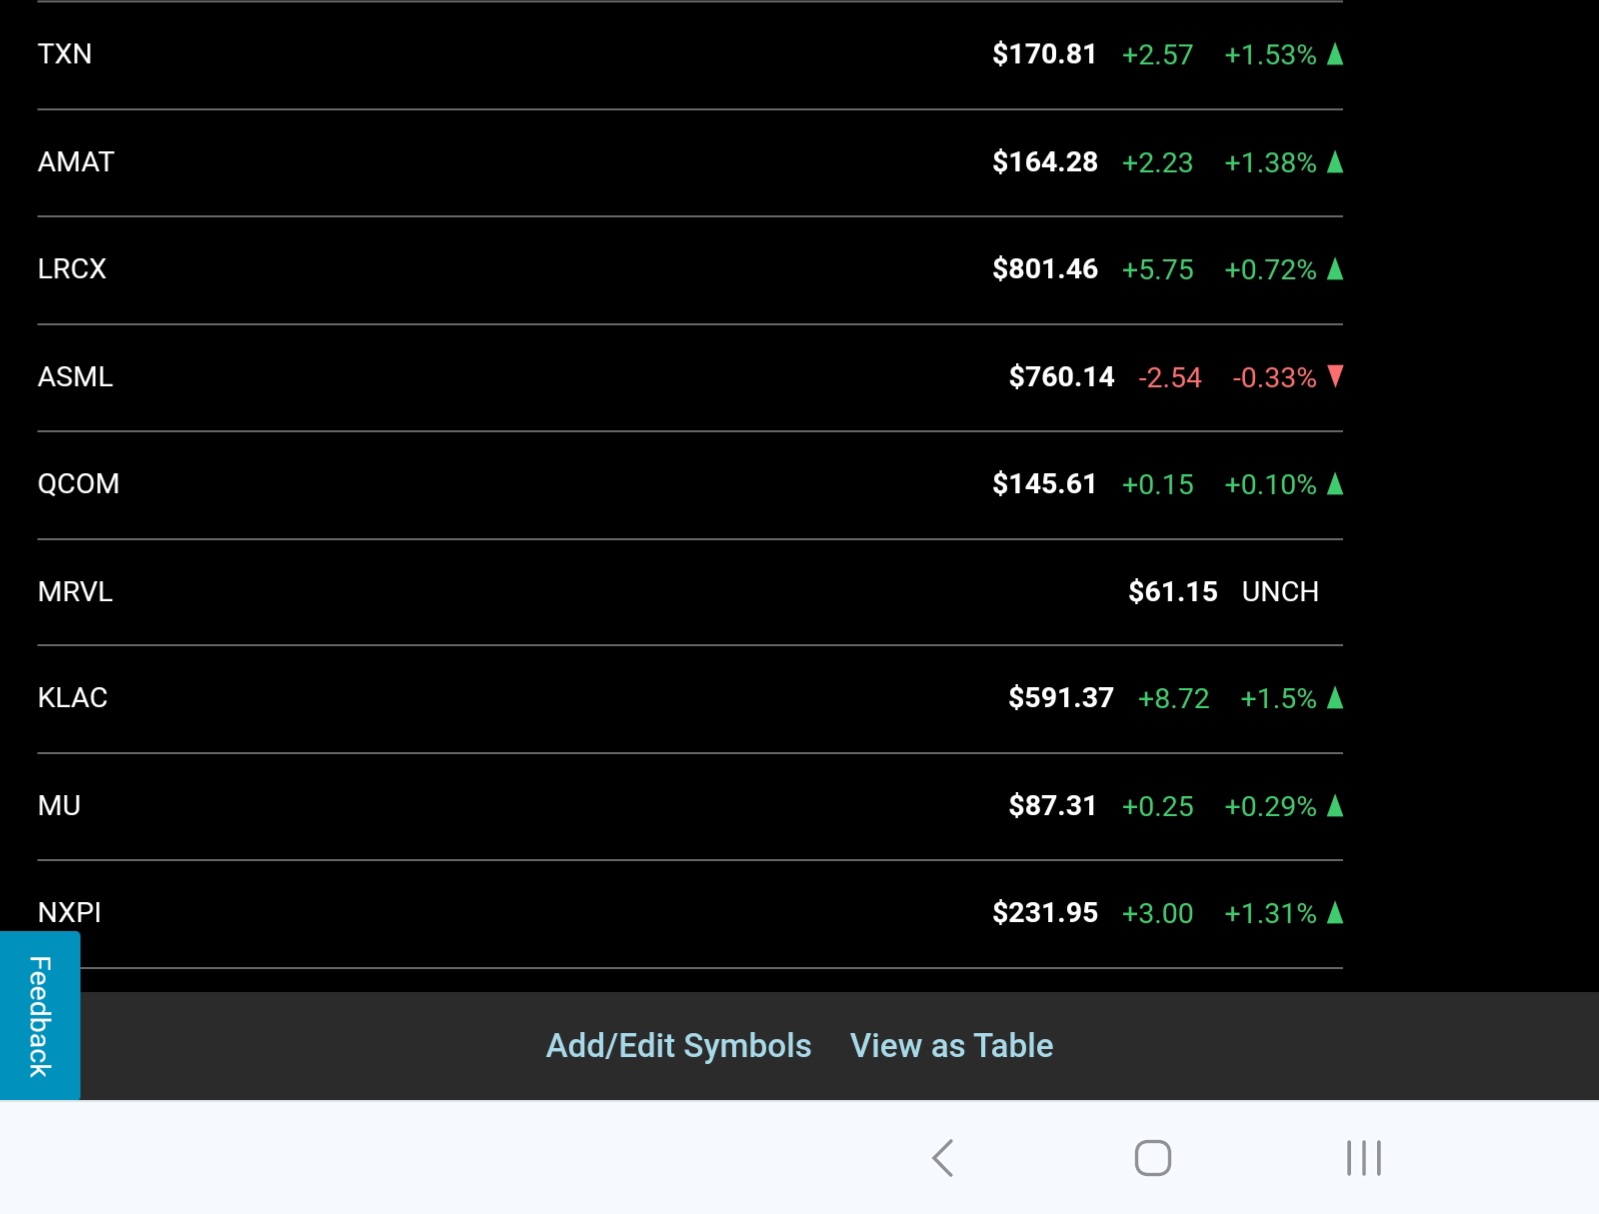
Task: Click the green up arrow for TXN
Action: coord(1335,54)
